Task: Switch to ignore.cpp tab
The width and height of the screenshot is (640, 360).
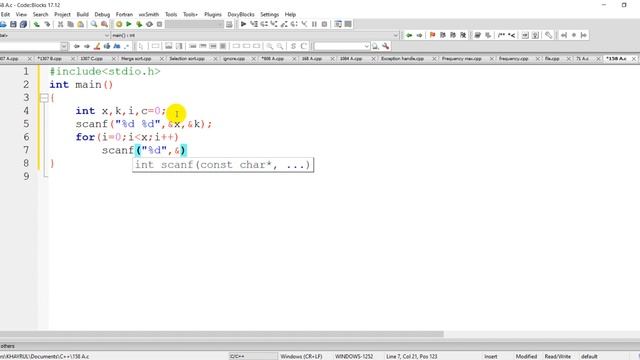Action: pos(234,59)
